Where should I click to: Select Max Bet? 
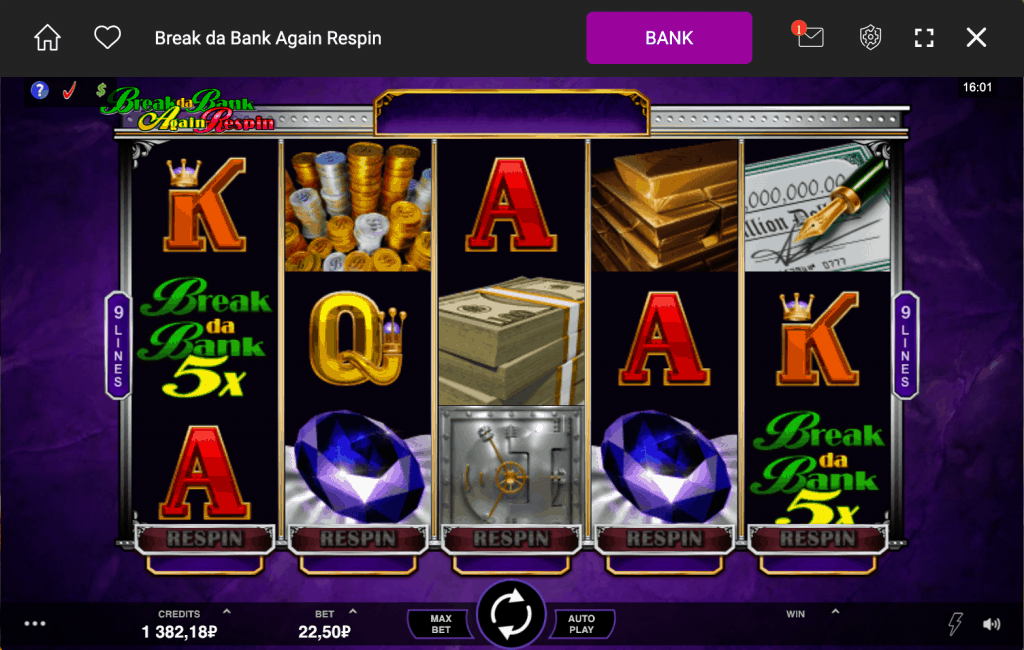(x=440, y=624)
